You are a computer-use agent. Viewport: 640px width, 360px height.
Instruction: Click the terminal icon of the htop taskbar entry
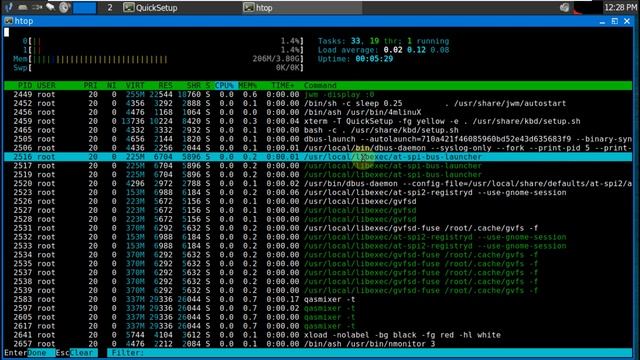[249, 7]
